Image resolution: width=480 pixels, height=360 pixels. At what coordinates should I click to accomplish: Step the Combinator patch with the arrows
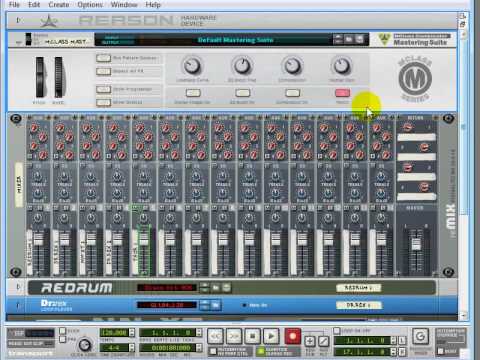tap(338, 39)
